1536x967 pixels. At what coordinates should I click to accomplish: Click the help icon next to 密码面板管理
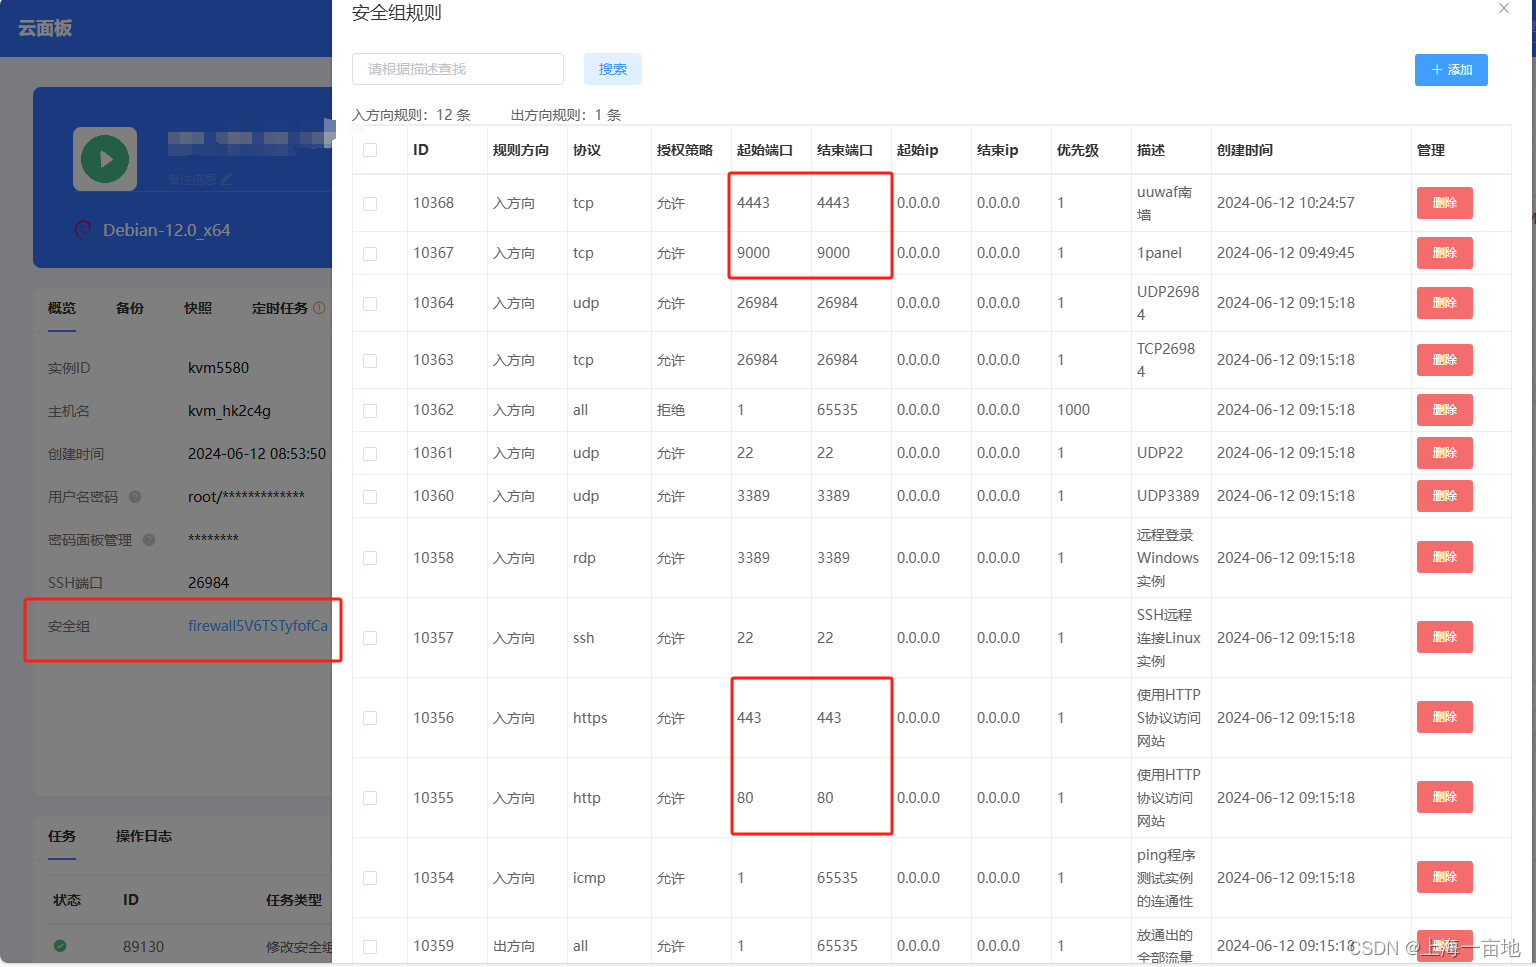tap(149, 540)
